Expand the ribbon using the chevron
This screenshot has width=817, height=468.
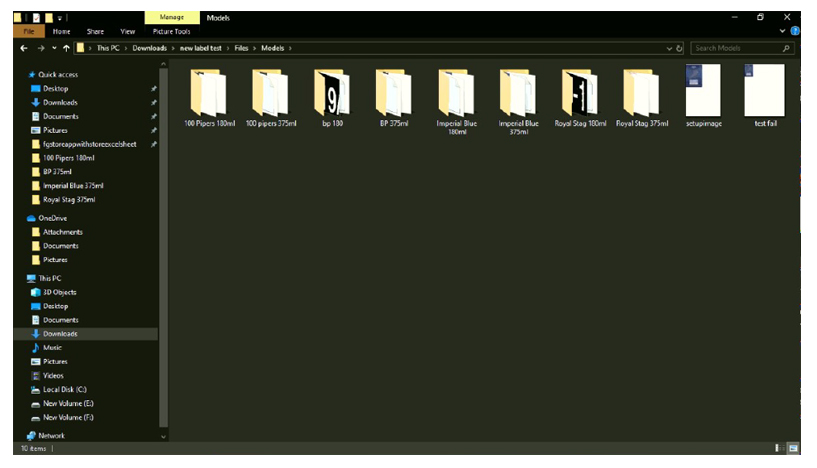point(783,31)
